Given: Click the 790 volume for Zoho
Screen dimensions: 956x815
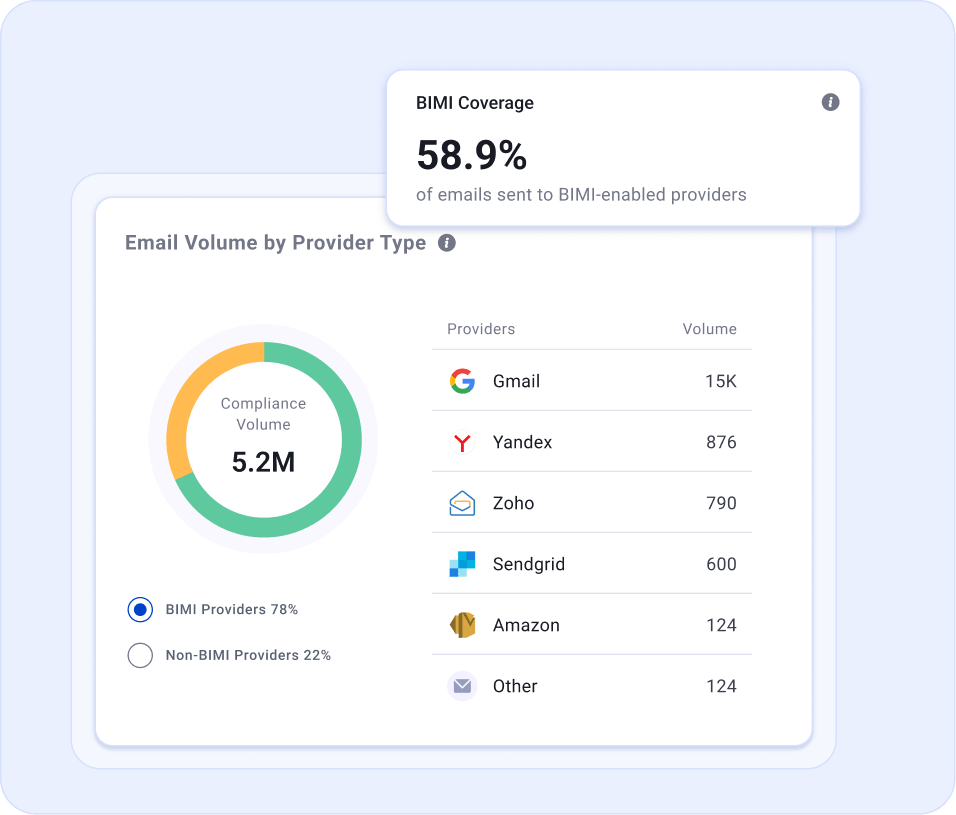Looking at the screenshot, I should [x=721, y=504].
